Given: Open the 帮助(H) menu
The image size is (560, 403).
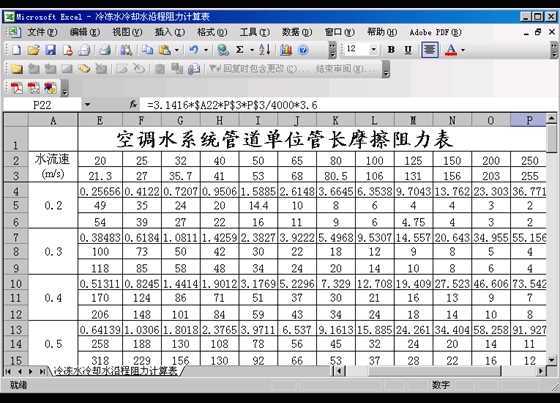Looking at the screenshot, I should click(x=382, y=33).
